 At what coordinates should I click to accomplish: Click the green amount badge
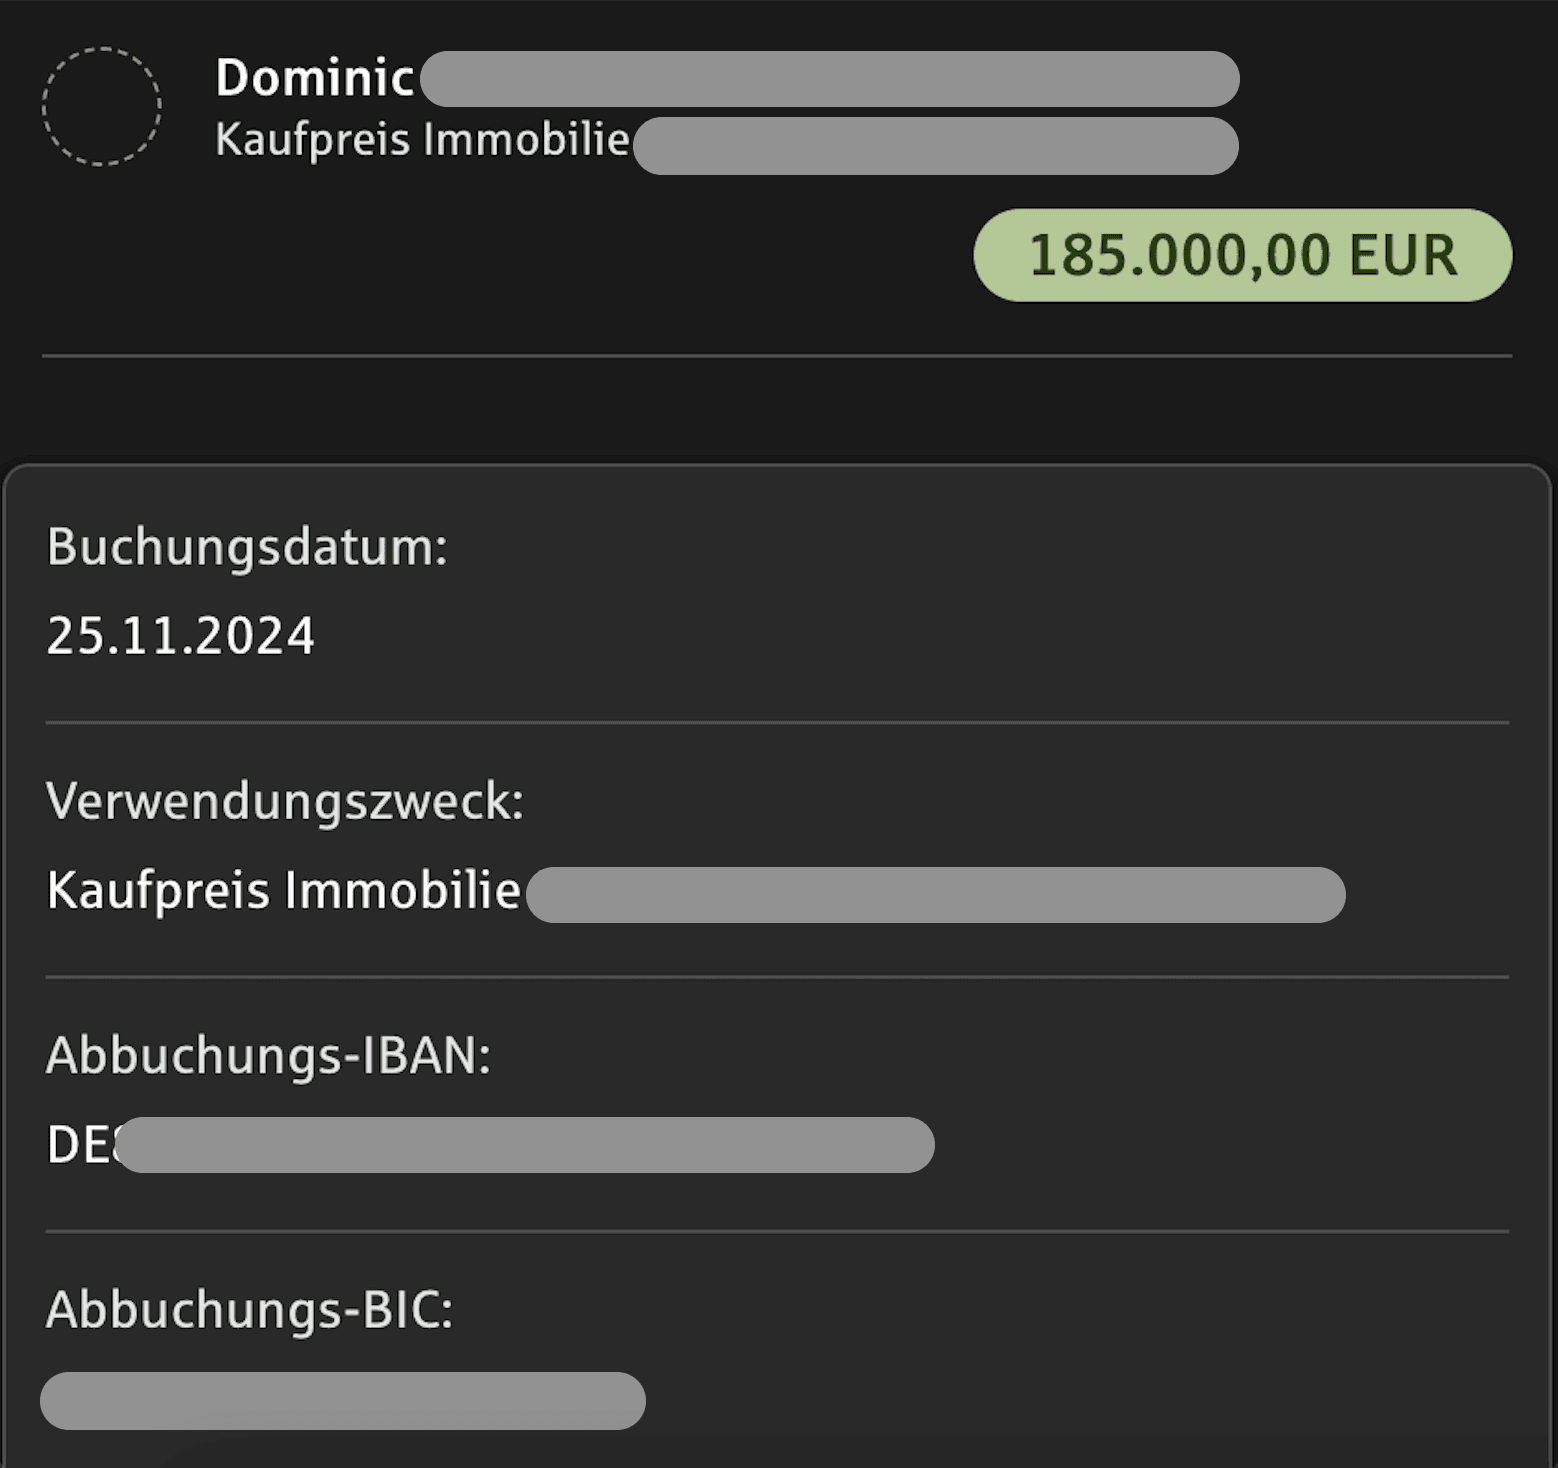pyautogui.click(x=1242, y=256)
